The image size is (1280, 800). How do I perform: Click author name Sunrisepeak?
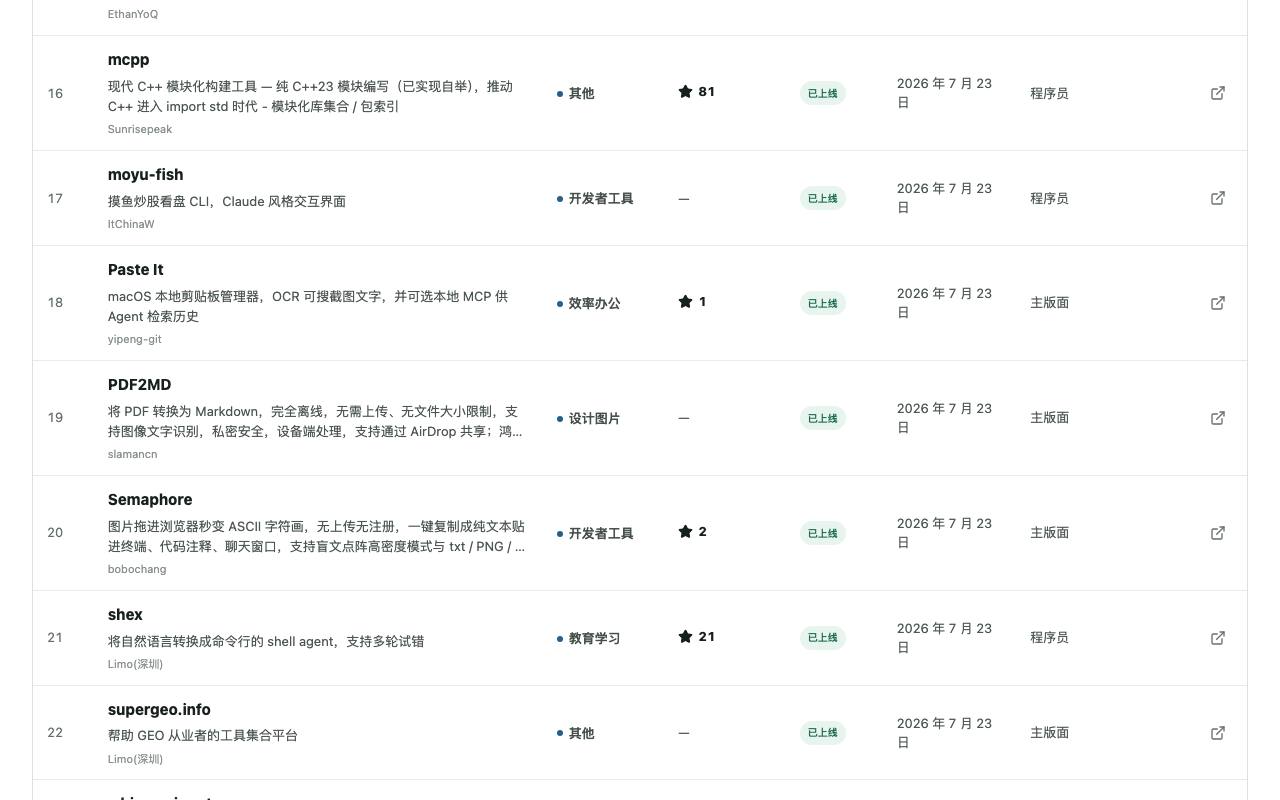coord(140,129)
